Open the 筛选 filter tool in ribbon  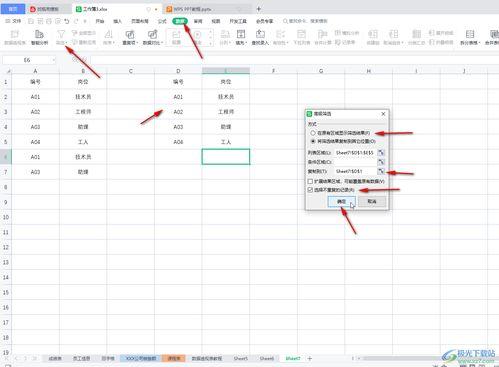point(61,37)
